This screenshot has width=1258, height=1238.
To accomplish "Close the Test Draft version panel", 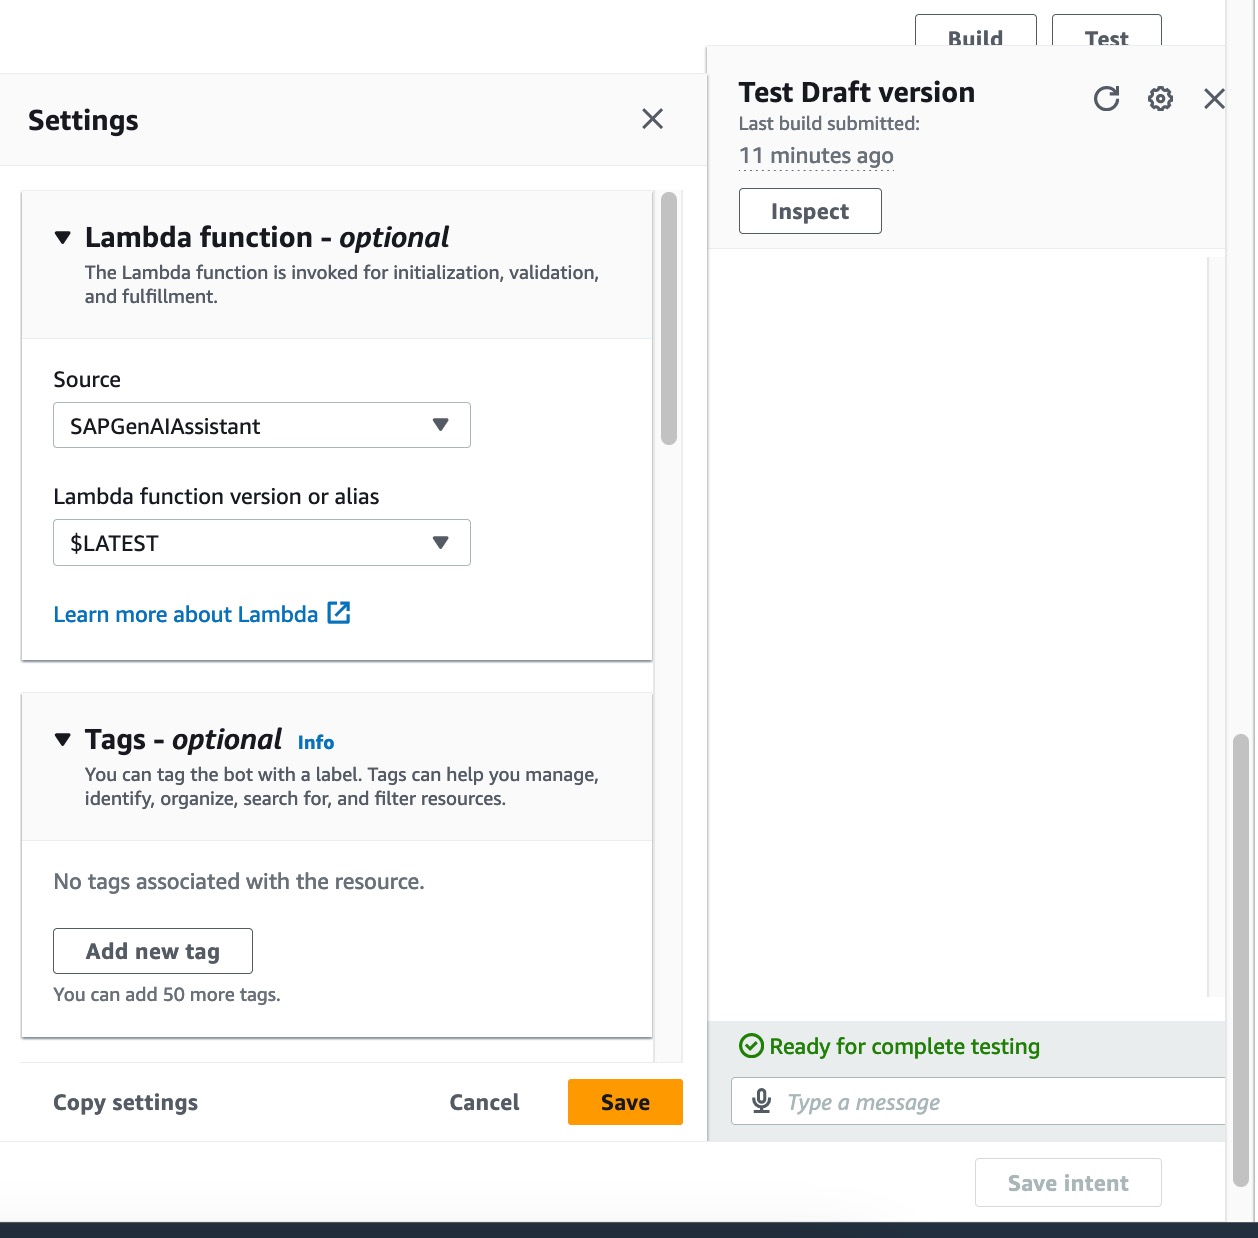I will pos(1214,99).
